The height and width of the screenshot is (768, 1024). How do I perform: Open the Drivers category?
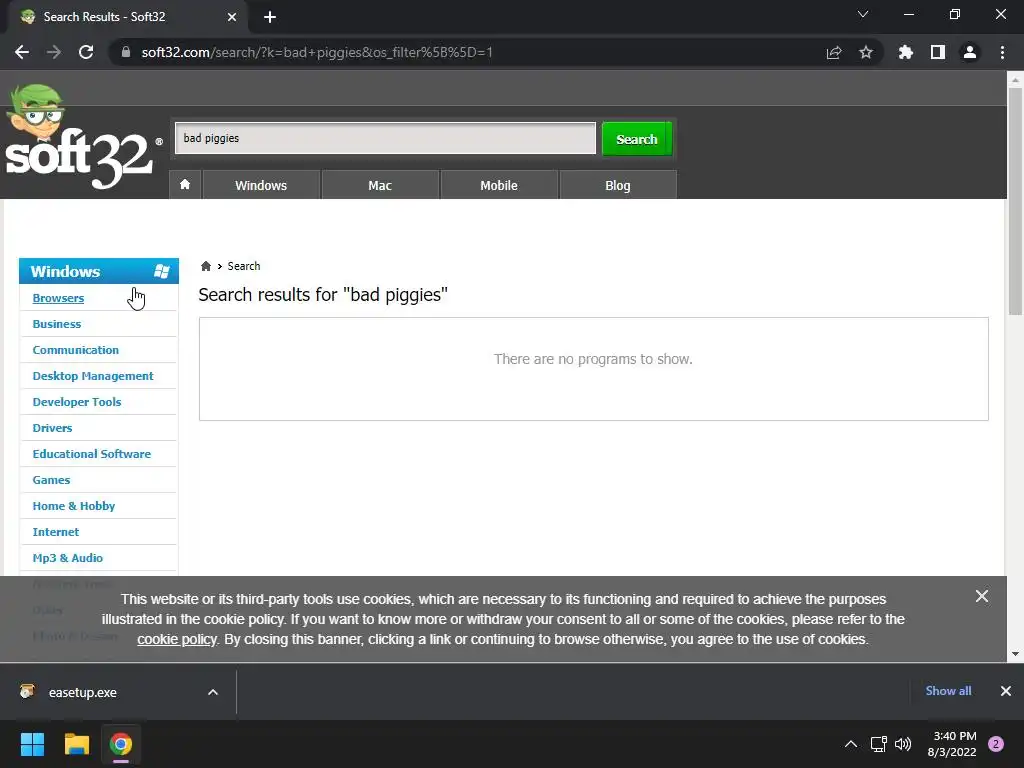(52, 428)
